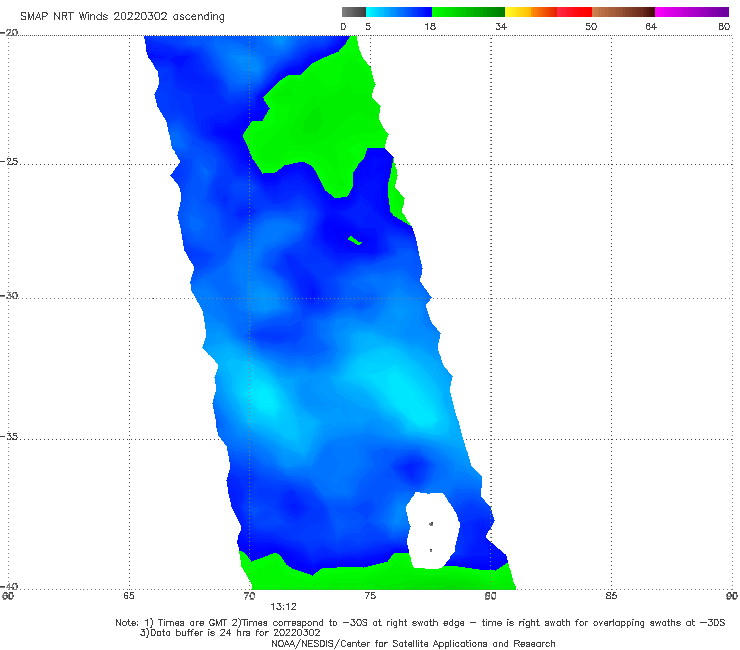740x650 pixels.
Task: Click the longitude label '70'
Action: [x=249, y=596]
